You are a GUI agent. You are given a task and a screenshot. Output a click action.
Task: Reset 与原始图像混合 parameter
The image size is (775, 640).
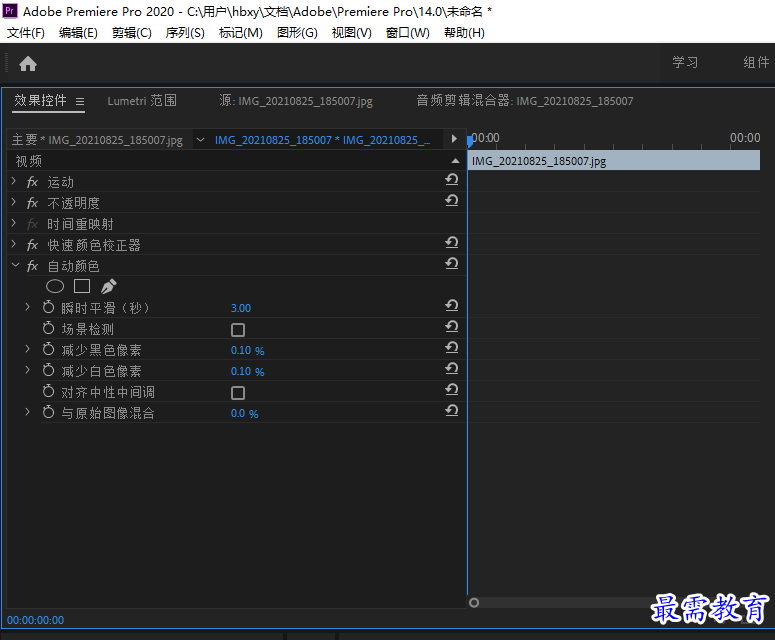452,411
